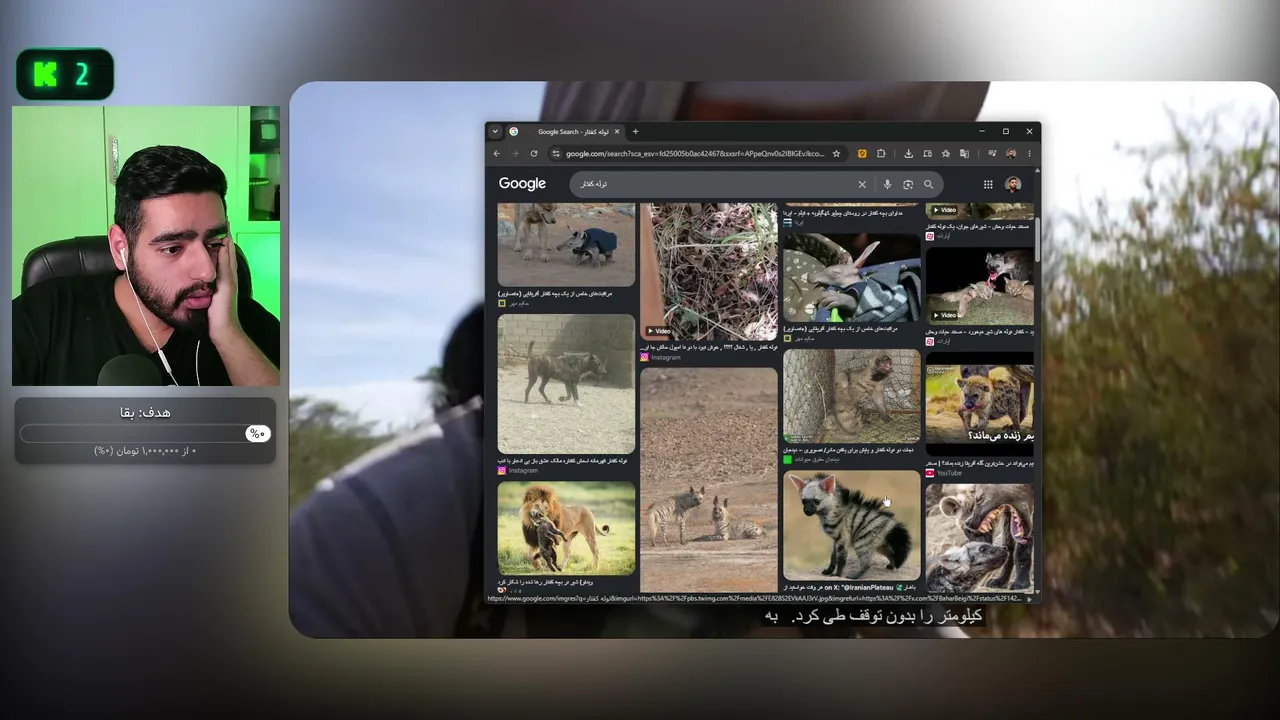Open a new browser tab
Viewport: 1280px width, 720px height.
635,131
